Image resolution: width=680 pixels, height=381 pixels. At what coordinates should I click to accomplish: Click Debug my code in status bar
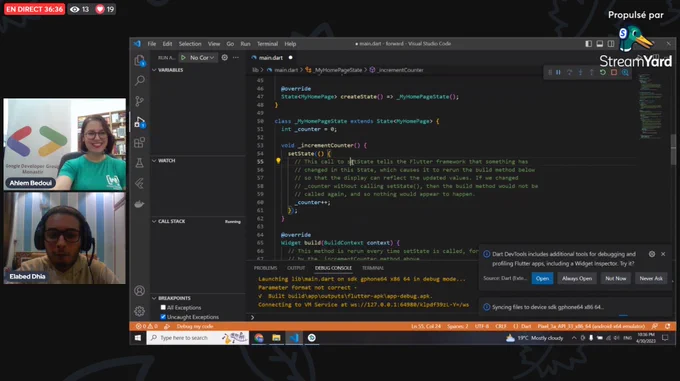point(195,326)
